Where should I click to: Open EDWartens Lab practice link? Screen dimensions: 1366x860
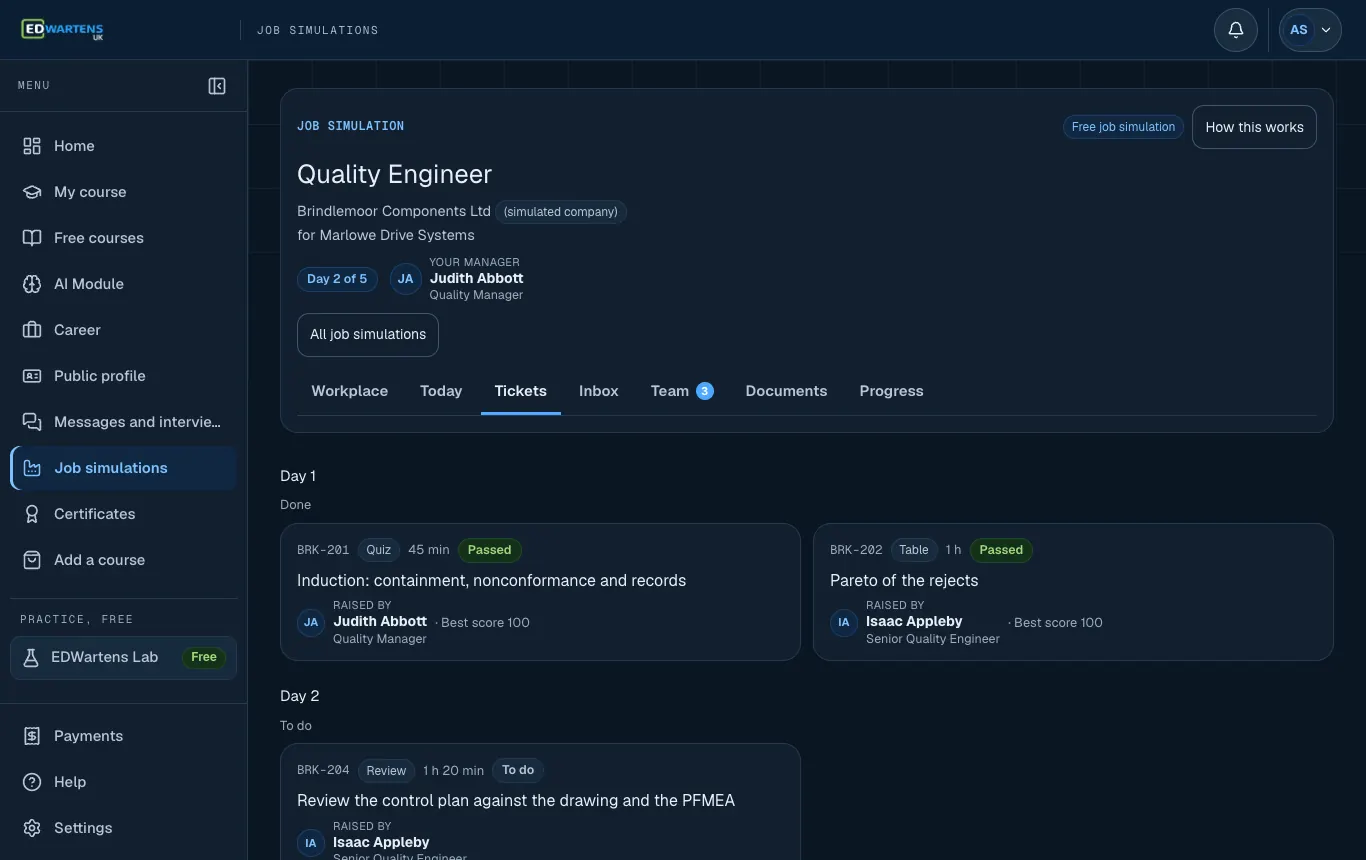pos(123,657)
